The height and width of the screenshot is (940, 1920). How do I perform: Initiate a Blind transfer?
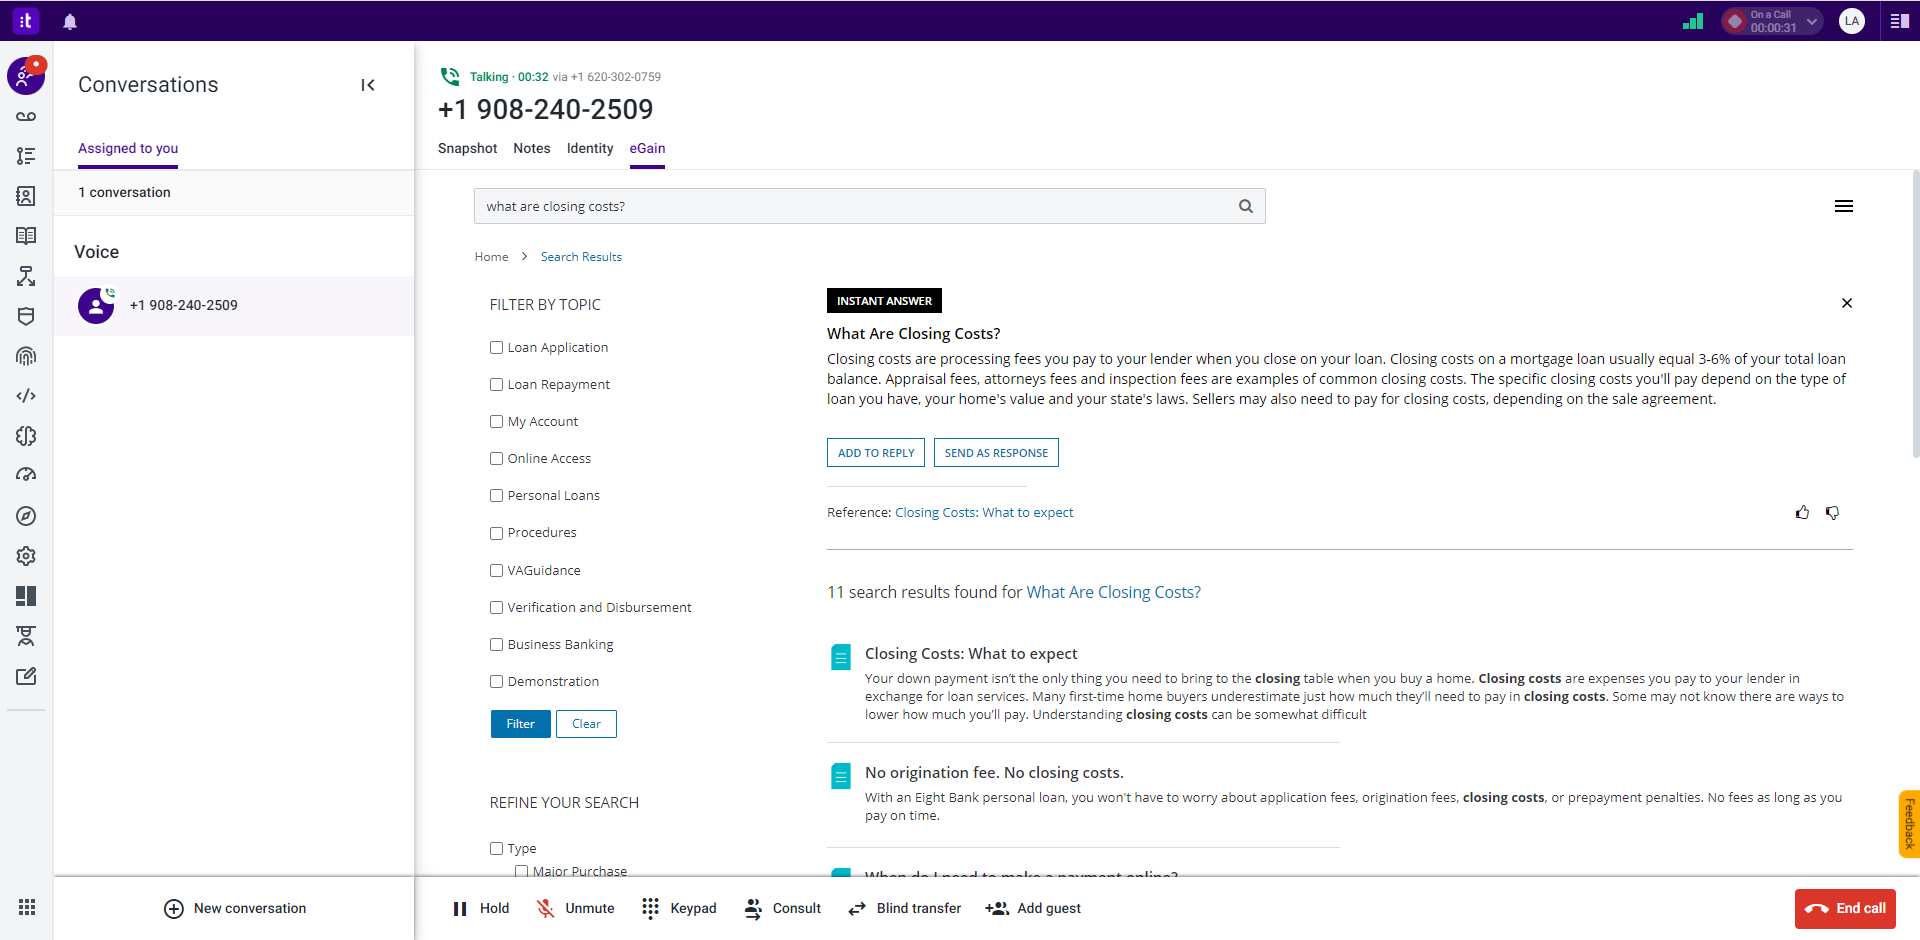pos(904,908)
